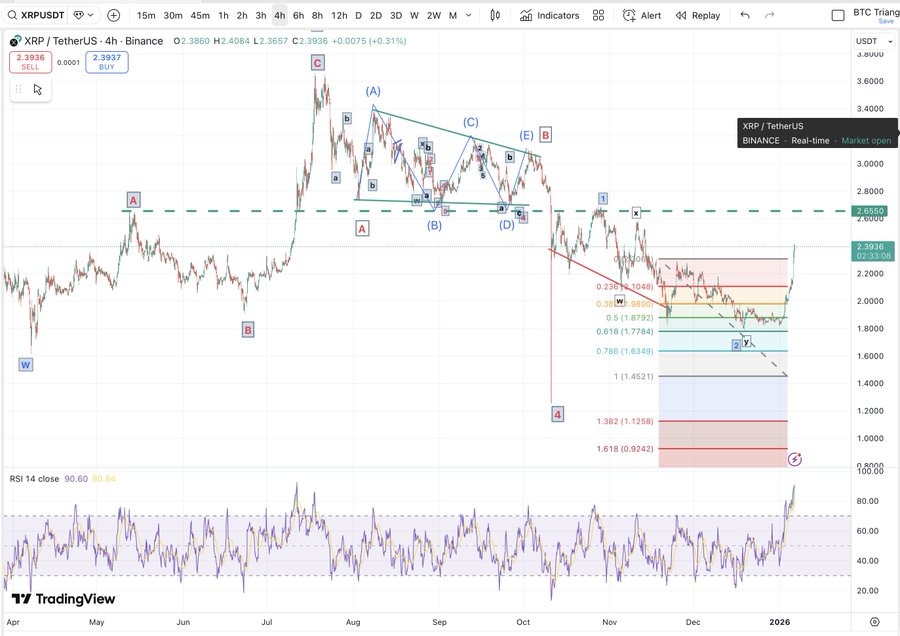Image resolution: width=900 pixels, height=636 pixels.
Task: Select the cursor tool on floating toolbar
Action: (x=36, y=89)
